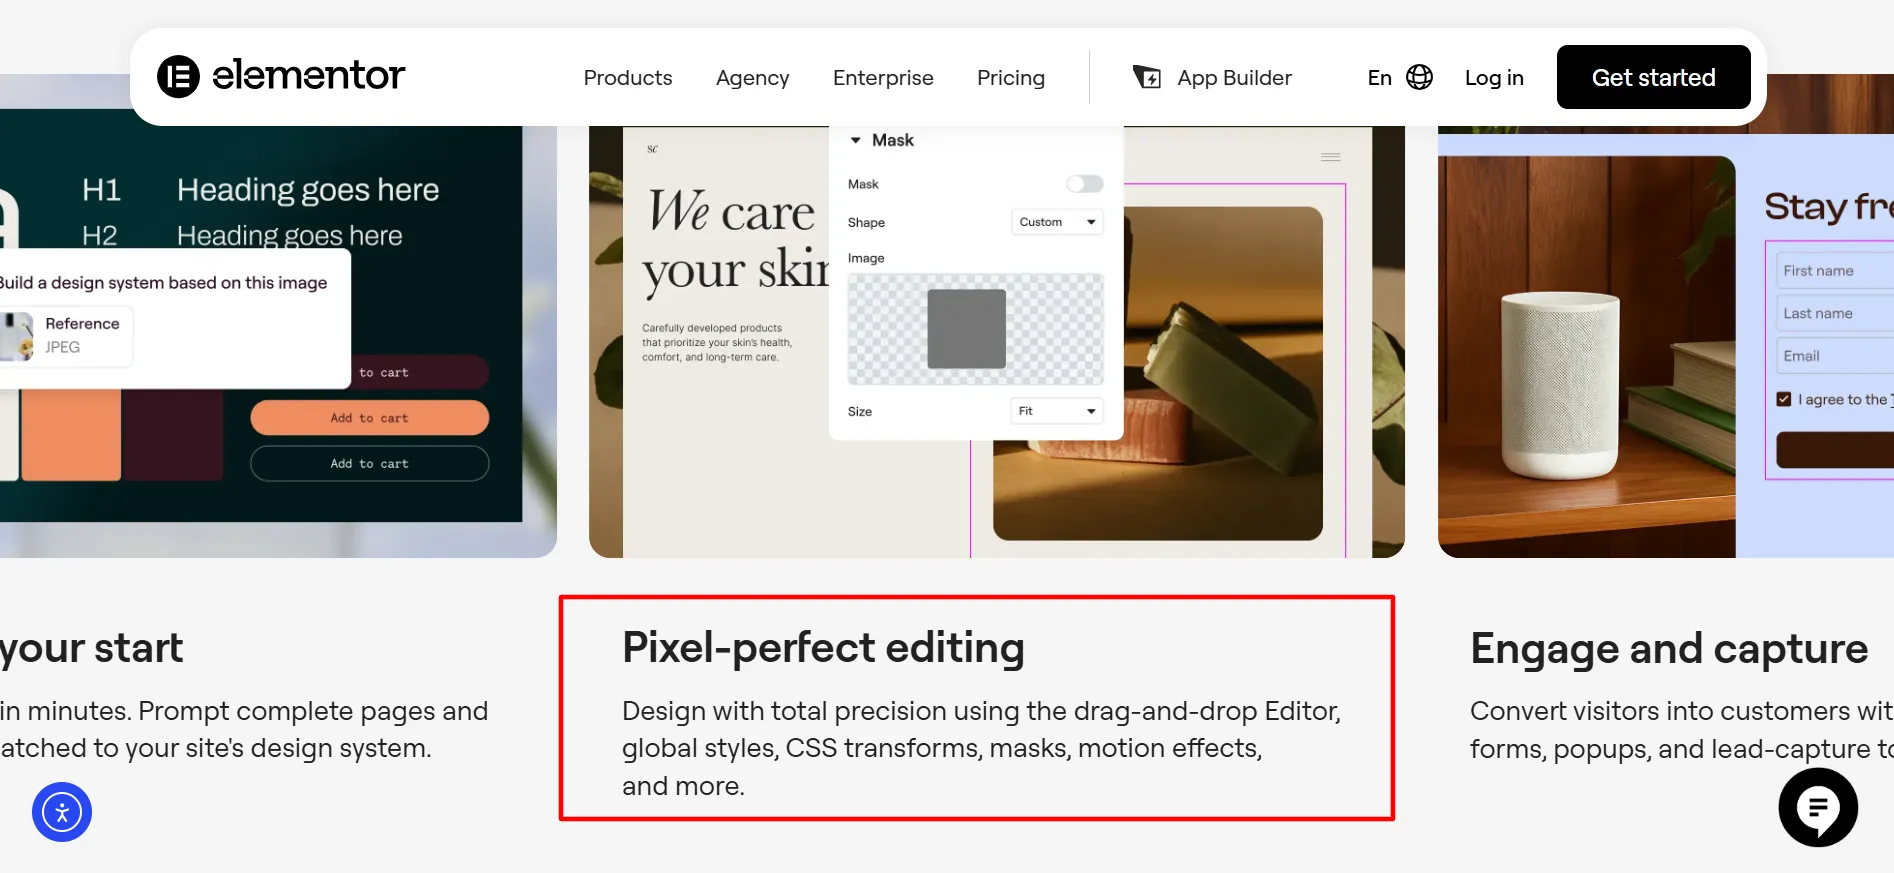The image size is (1894, 873).
Task: Click the Elementor logo
Action: (x=281, y=76)
